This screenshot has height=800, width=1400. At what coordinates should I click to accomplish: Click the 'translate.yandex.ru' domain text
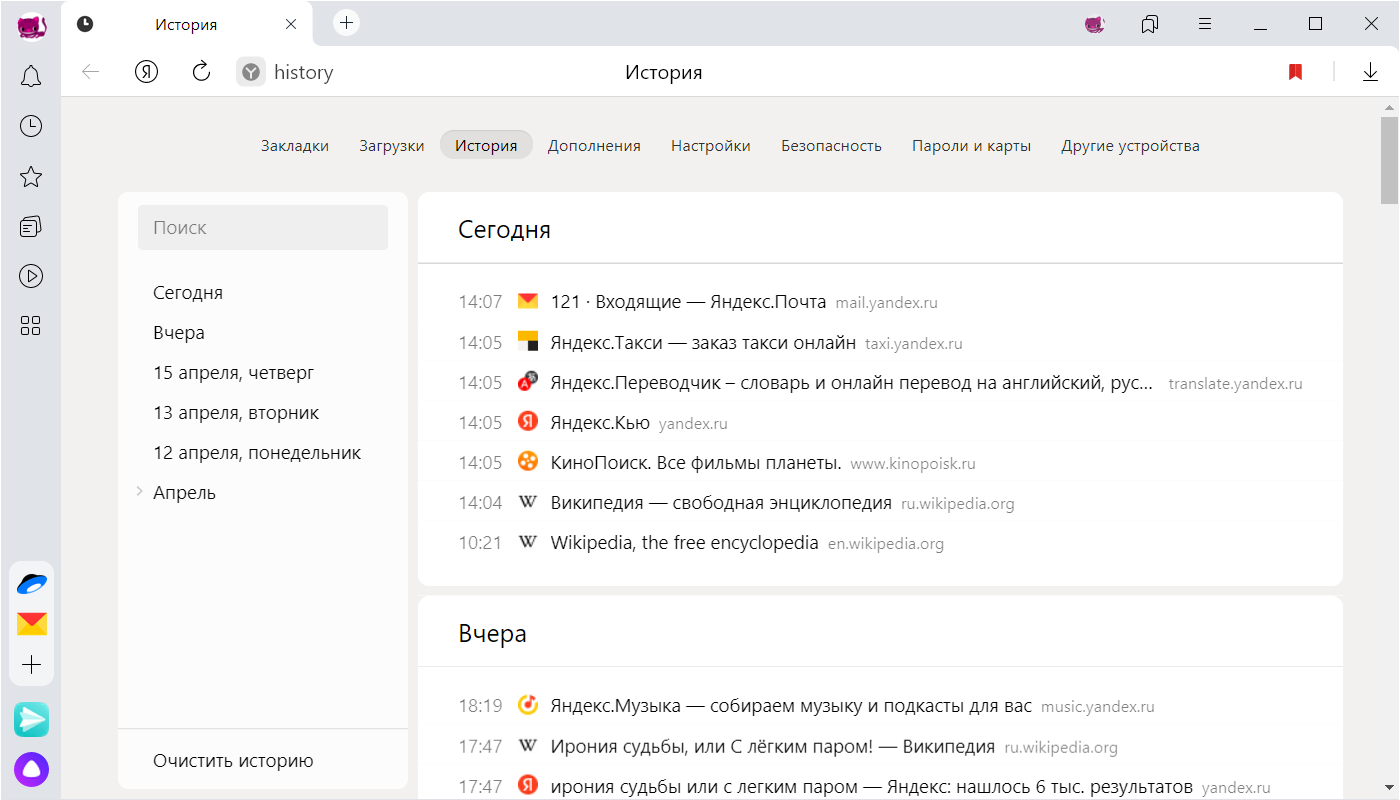click(1235, 384)
